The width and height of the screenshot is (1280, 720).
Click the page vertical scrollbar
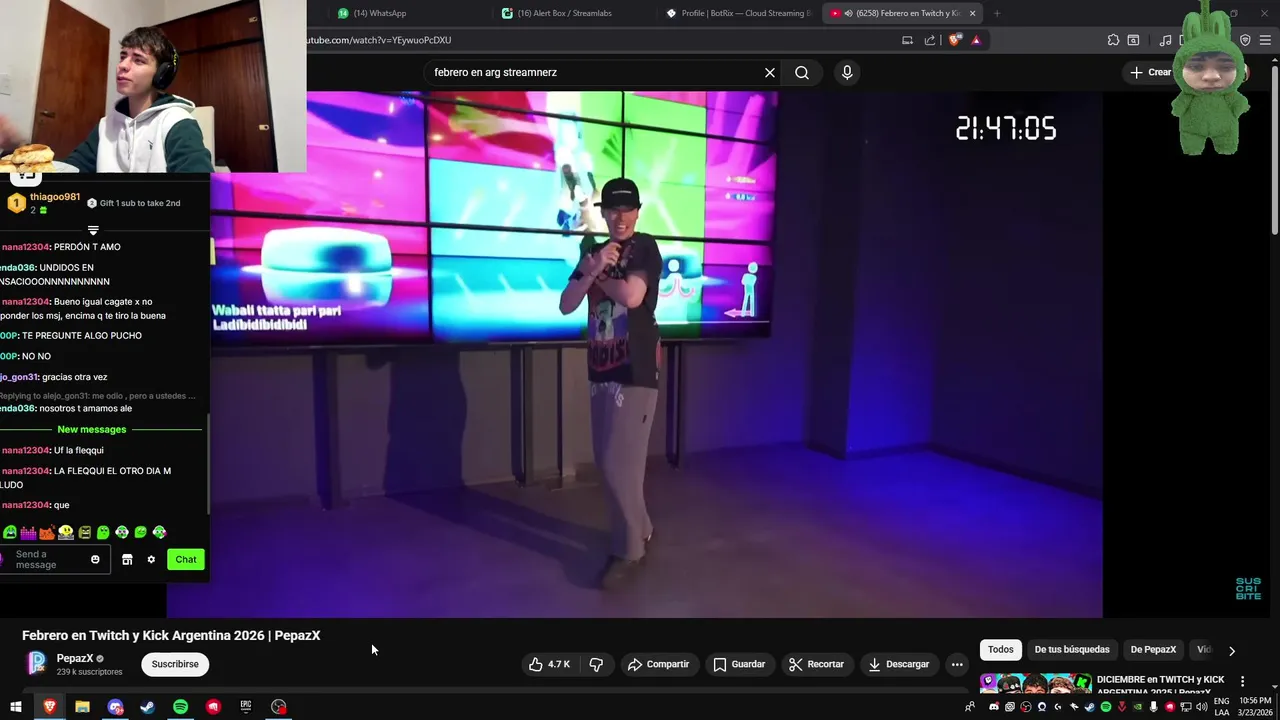tap(1274, 150)
